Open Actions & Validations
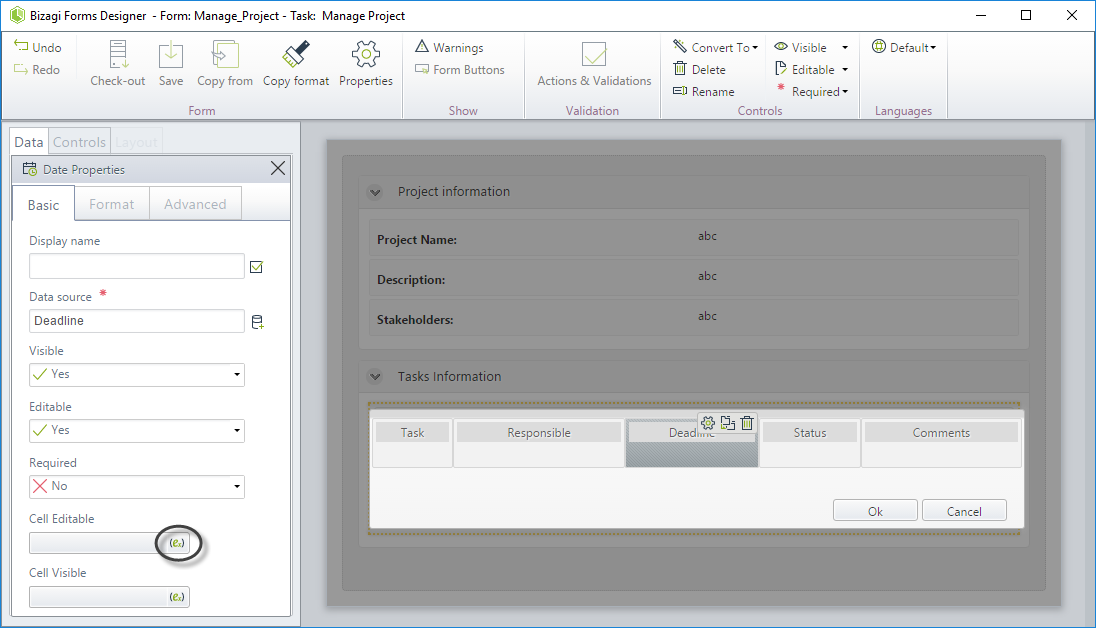This screenshot has height=628, width=1096. coord(594,63)
